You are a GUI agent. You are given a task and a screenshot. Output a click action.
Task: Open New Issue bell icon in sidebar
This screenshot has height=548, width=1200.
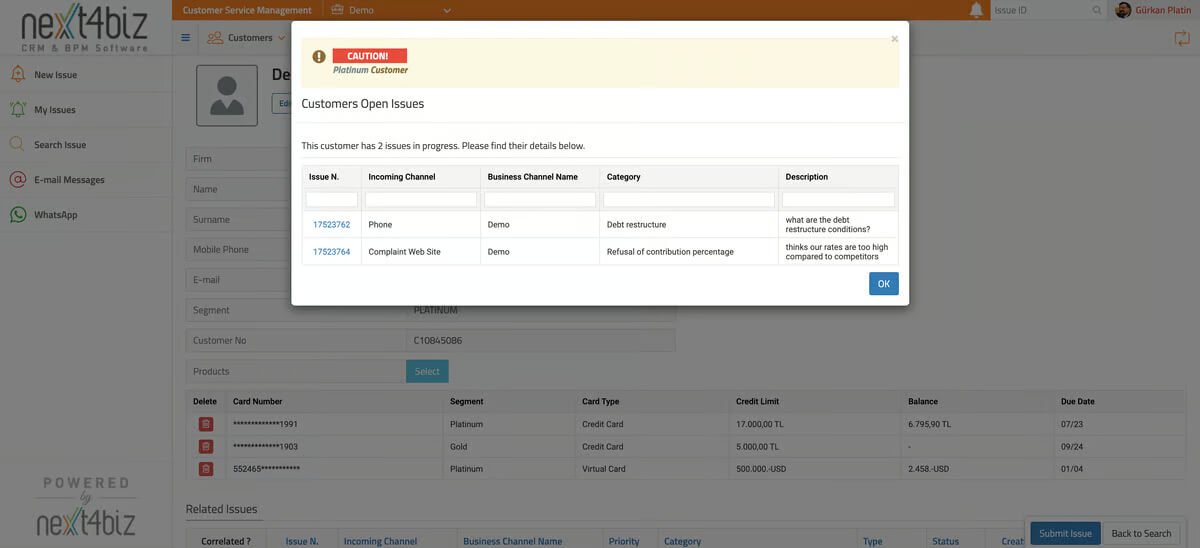(17, 74)
